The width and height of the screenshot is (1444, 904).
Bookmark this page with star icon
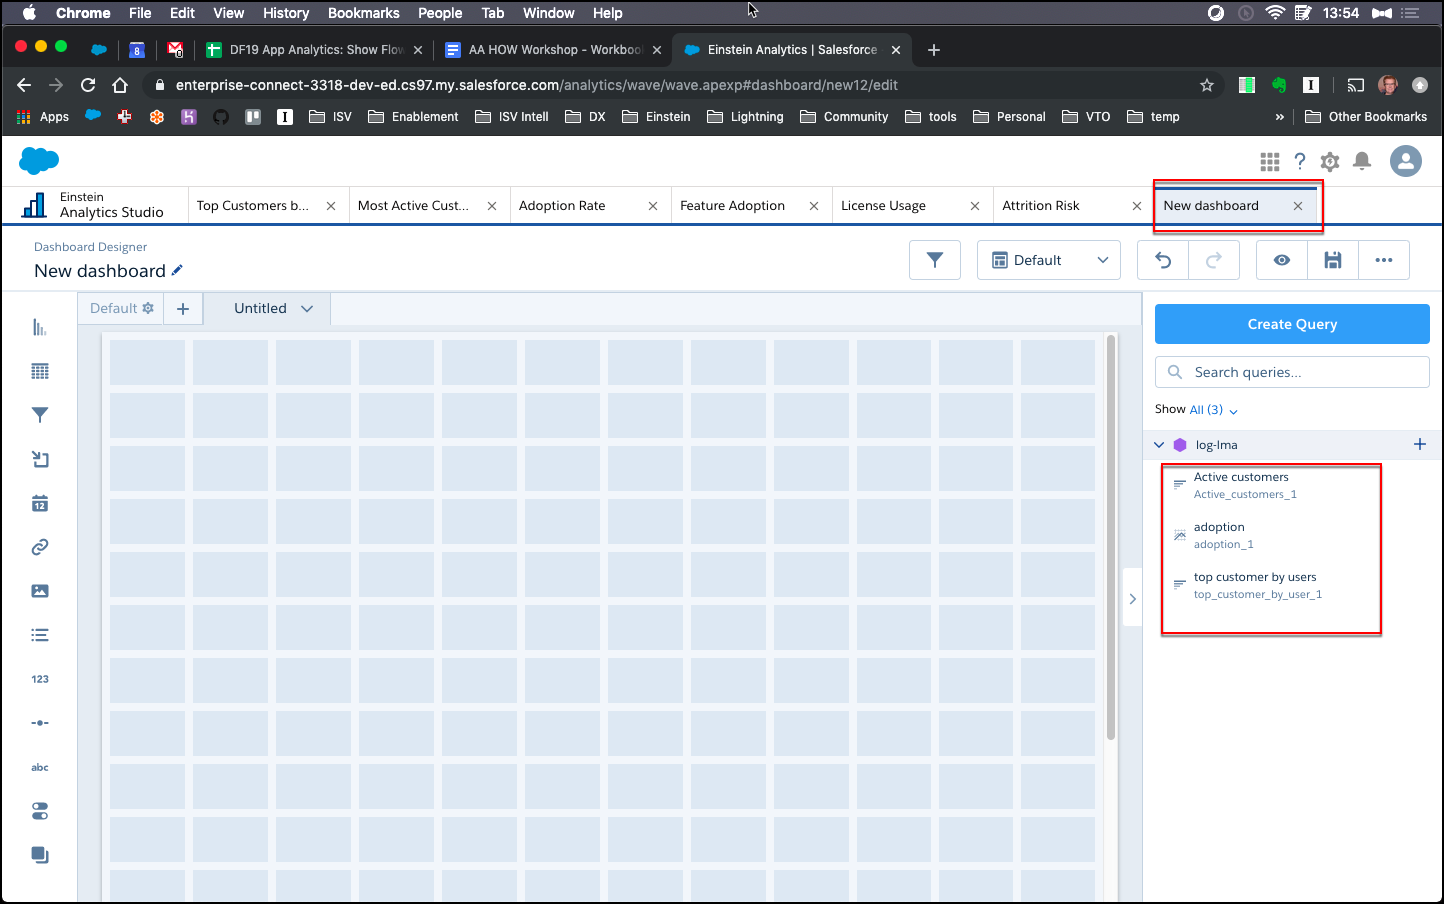[1207, 85]
